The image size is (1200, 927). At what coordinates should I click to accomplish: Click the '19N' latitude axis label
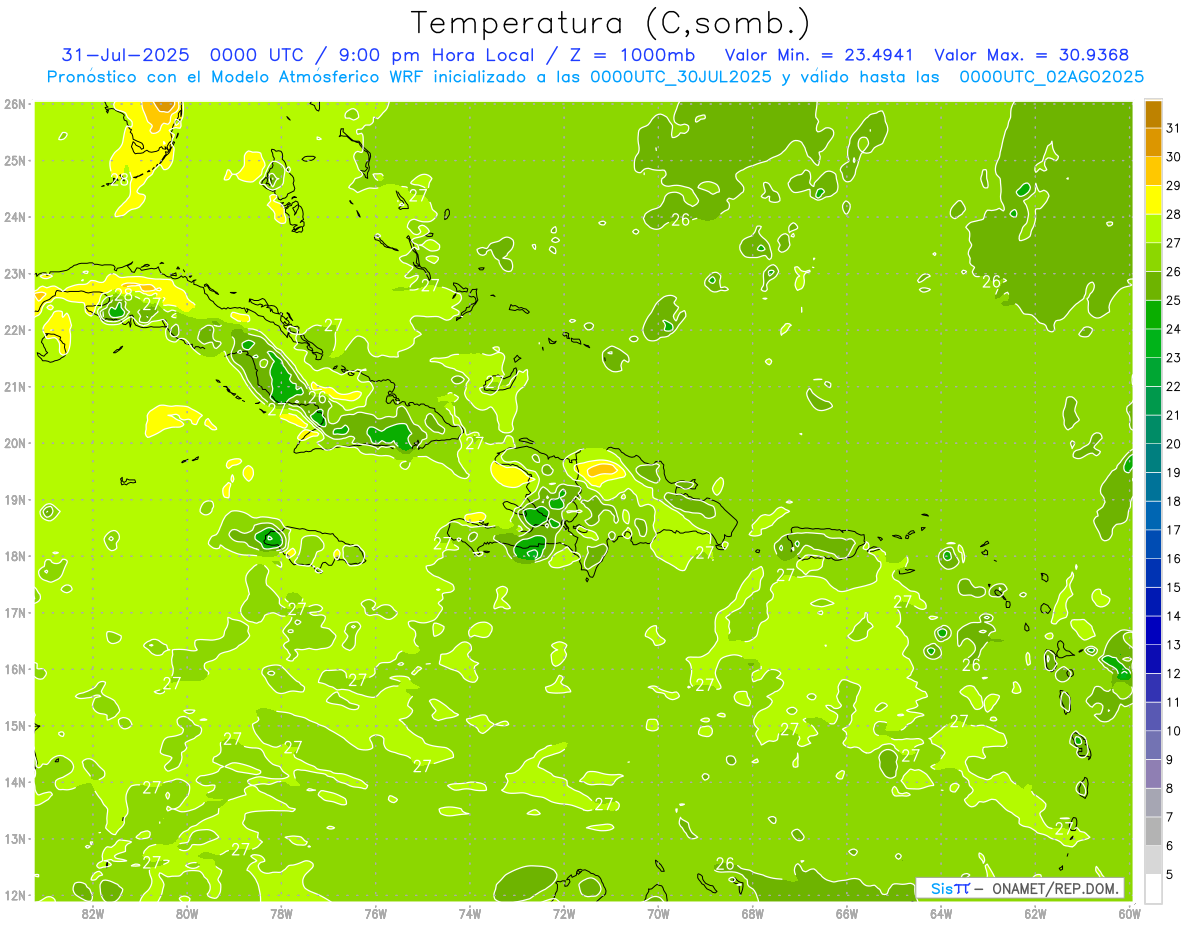coord(15,500)
